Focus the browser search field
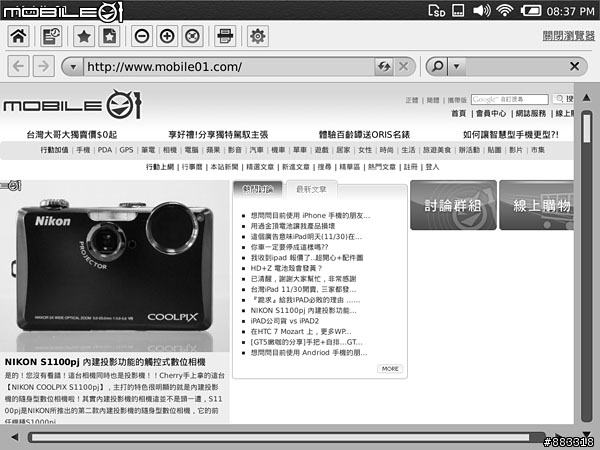The image size is (600, 450). pyautogui.click(x=515, y=67)
